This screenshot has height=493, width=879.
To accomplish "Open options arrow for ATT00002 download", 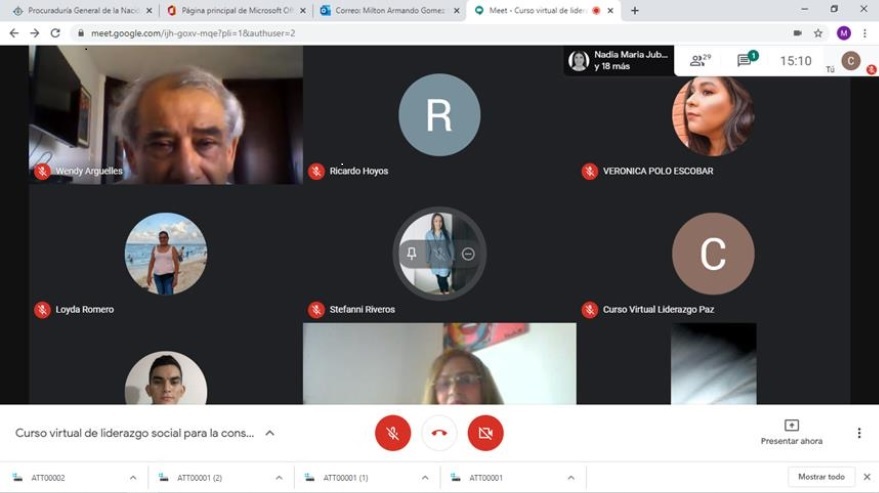I will click(x=133, y=478).
